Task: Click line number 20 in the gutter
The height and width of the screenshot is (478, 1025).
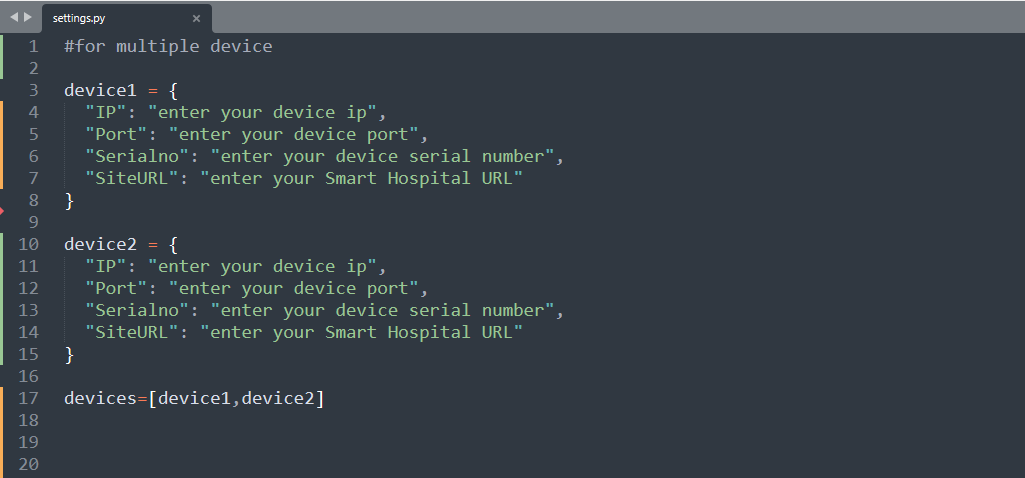Action: click(x=28, y=464)
